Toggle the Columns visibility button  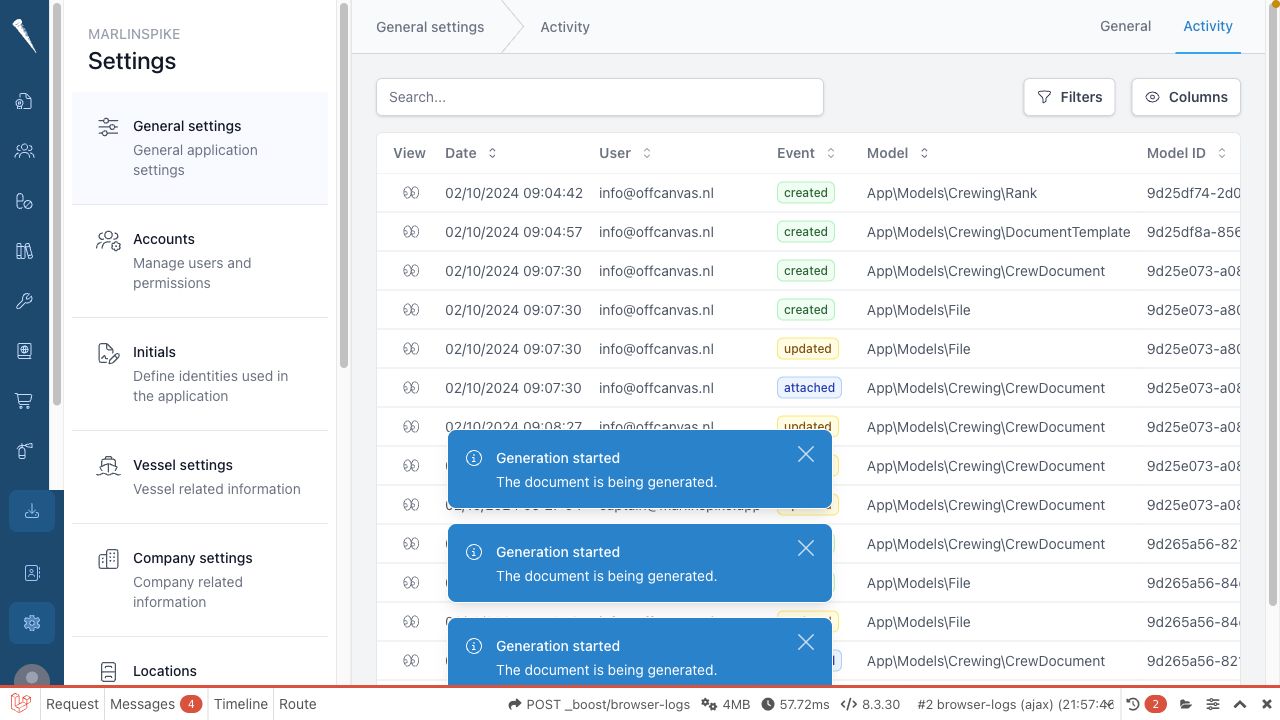[1186, 97]
